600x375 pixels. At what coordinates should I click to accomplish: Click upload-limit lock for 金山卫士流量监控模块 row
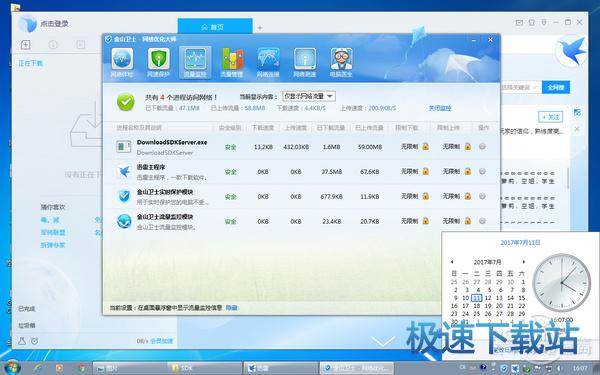468,221
